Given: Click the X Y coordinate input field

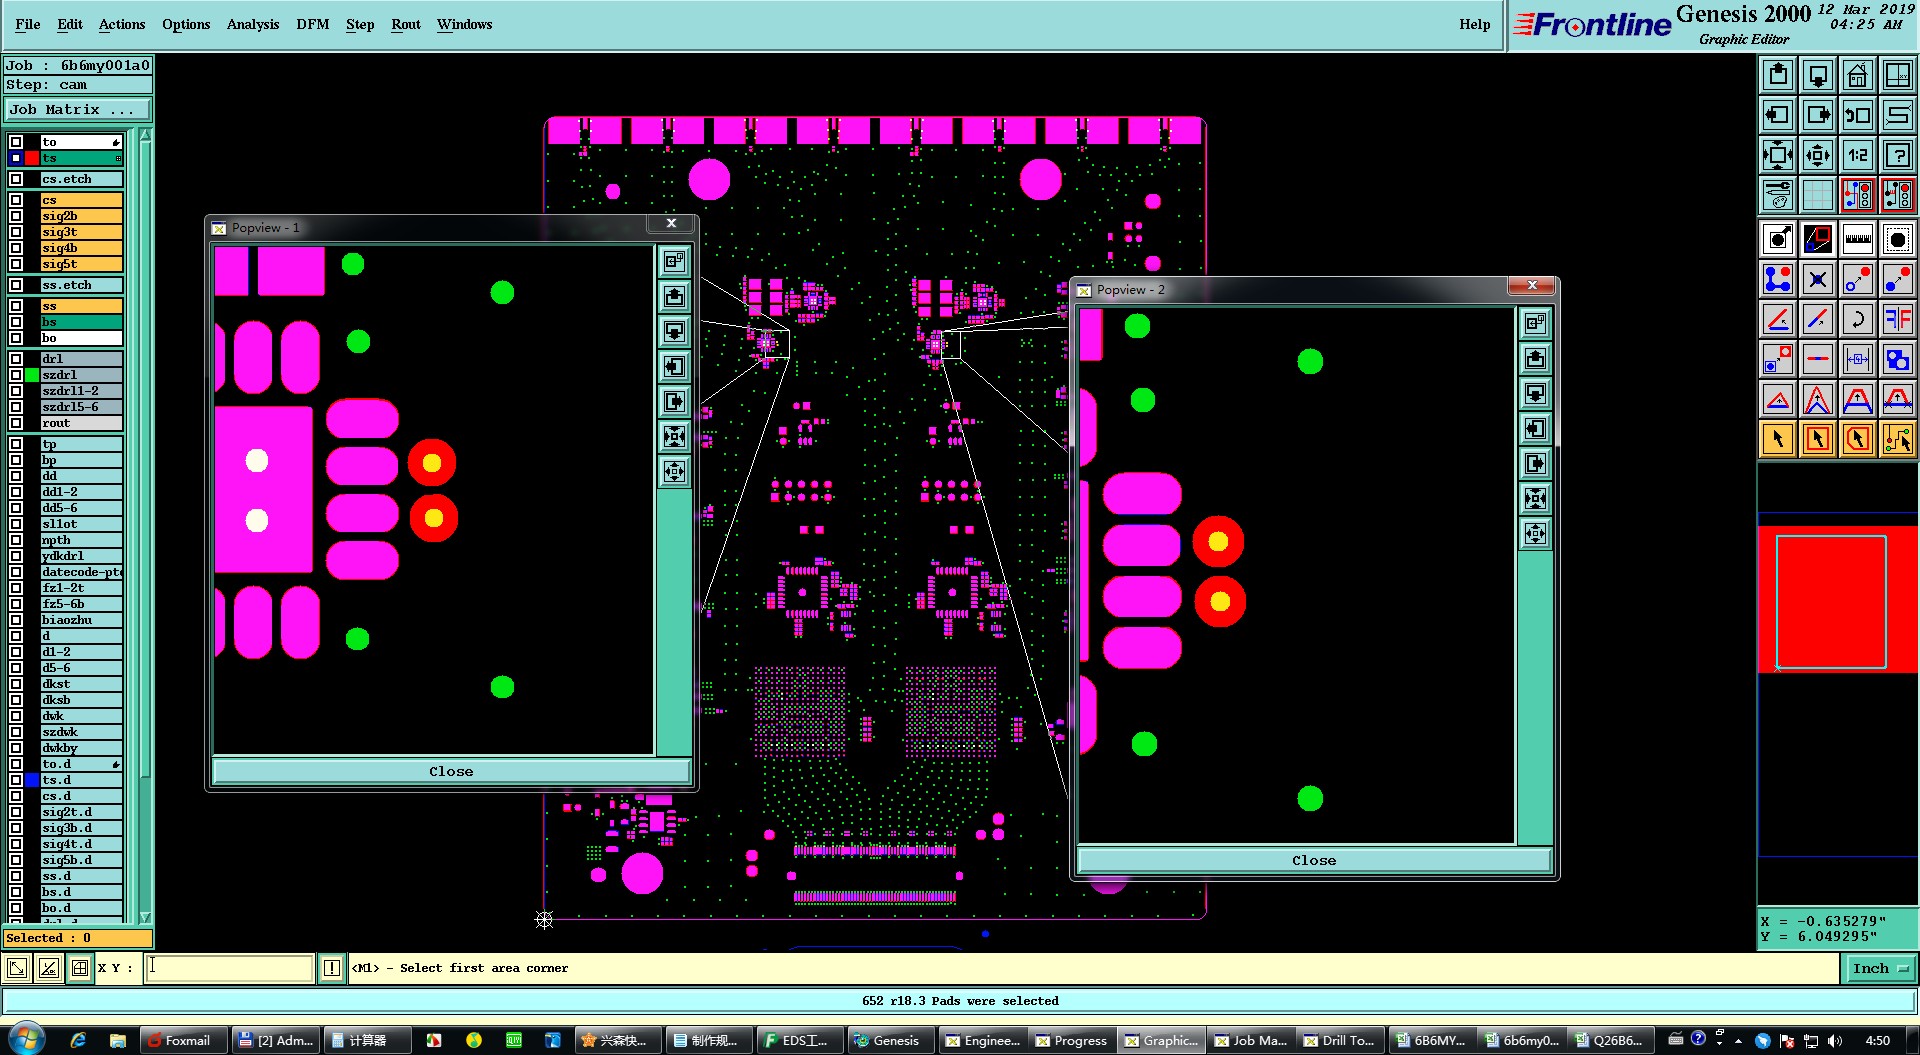Looking at the screenshot, I should 230,968.
